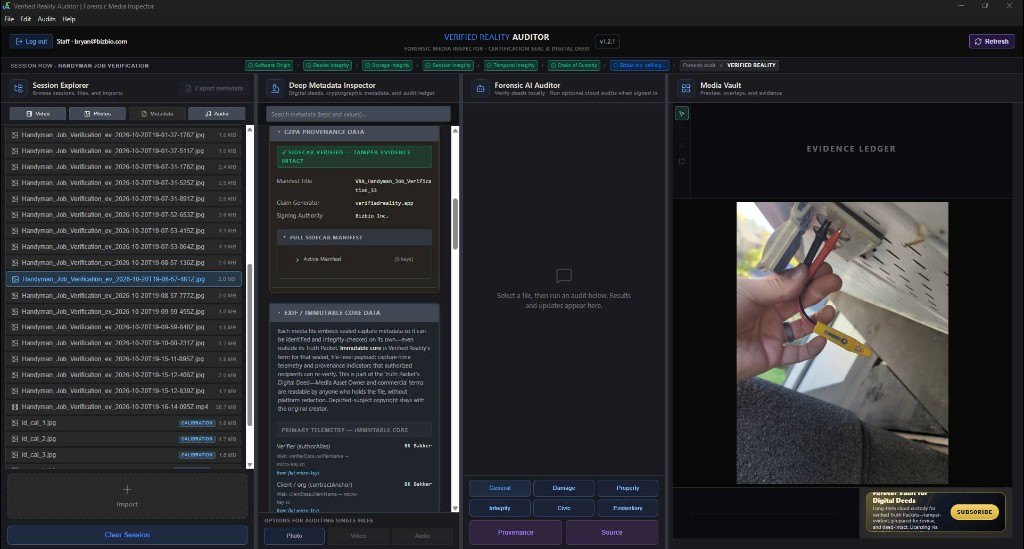Toggle the Video file filter in Session Explorer

37,114
